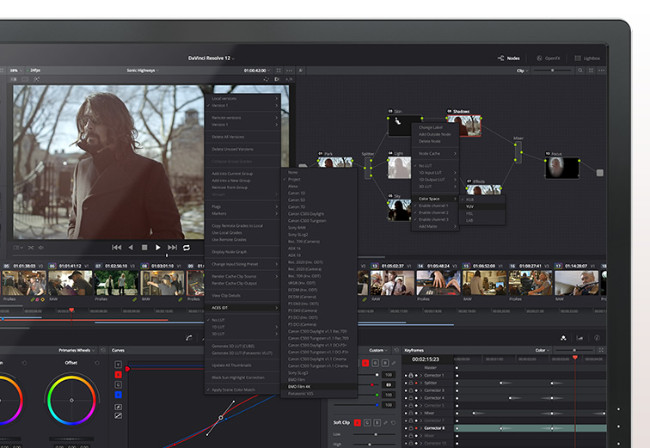Click the Offset color wheel center
650x448 pixels.
(72, 400)
